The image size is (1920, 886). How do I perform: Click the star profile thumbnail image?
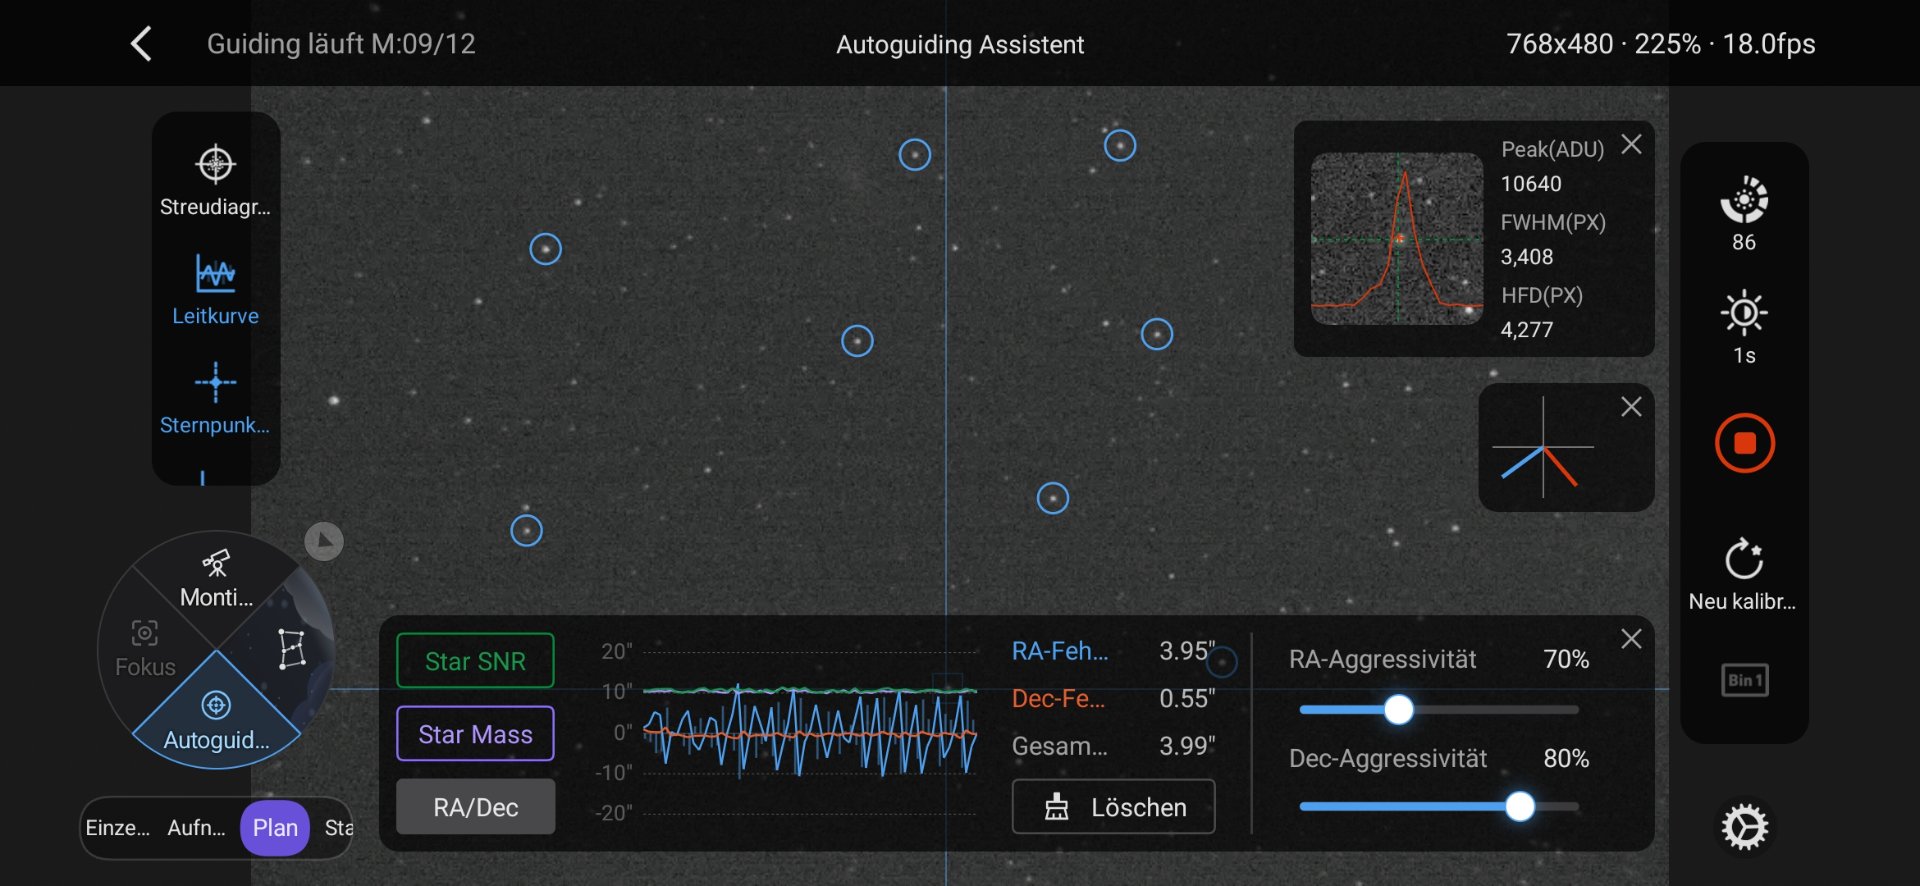(1396, 238)
